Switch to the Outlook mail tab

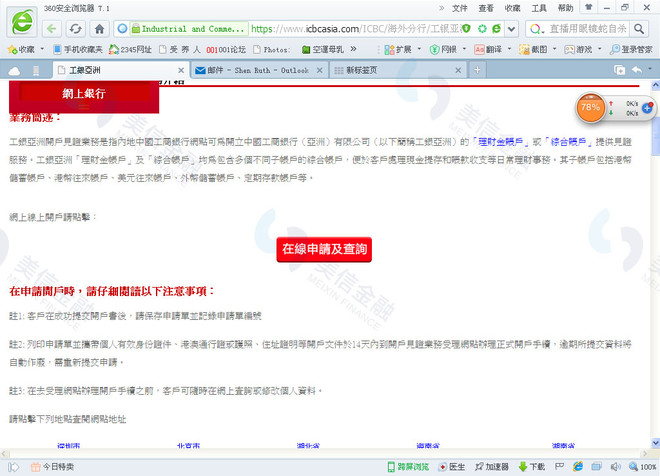[x=258, y=70]
